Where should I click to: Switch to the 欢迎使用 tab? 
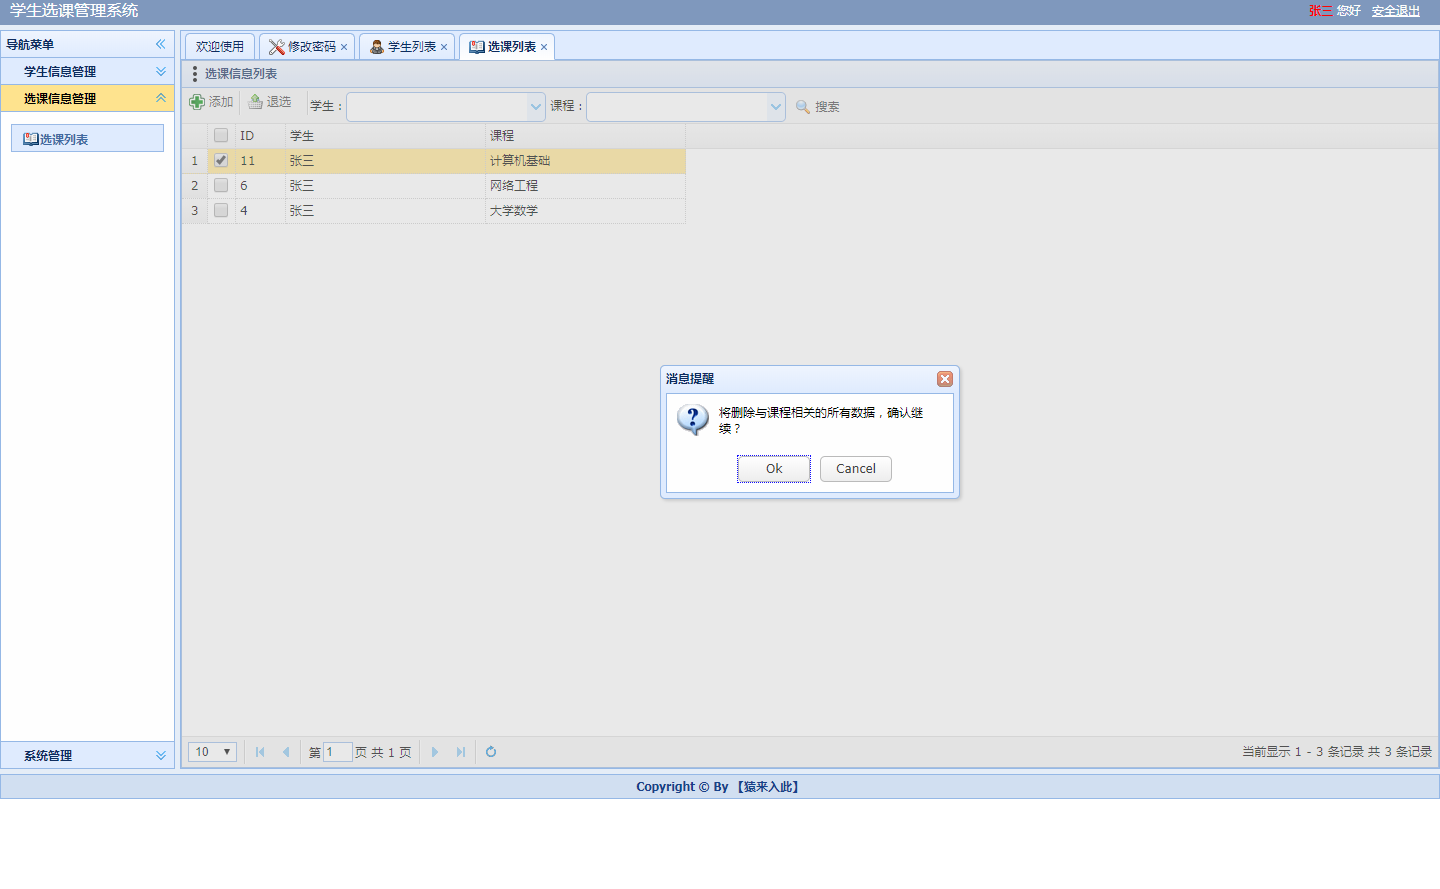tap(220, 47)
